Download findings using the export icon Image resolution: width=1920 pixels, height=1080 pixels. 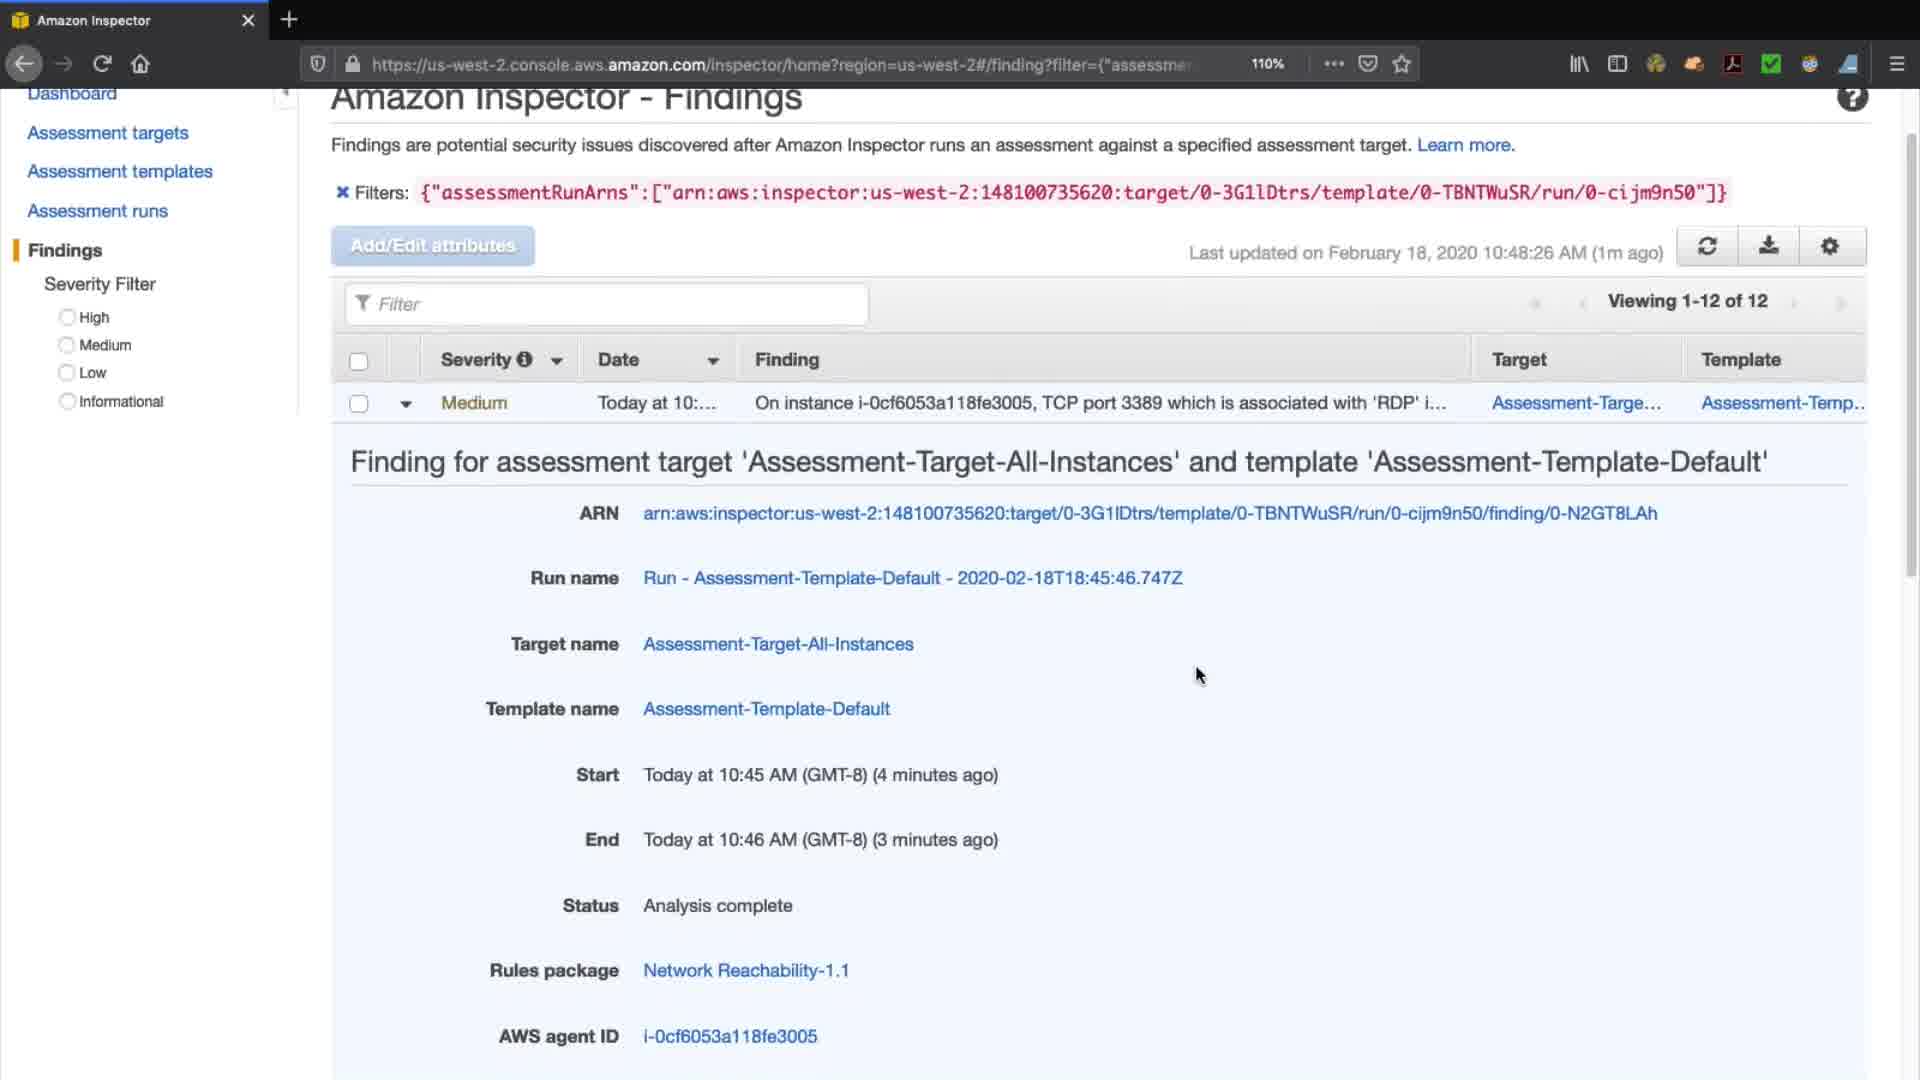(x=1768, y=246)
